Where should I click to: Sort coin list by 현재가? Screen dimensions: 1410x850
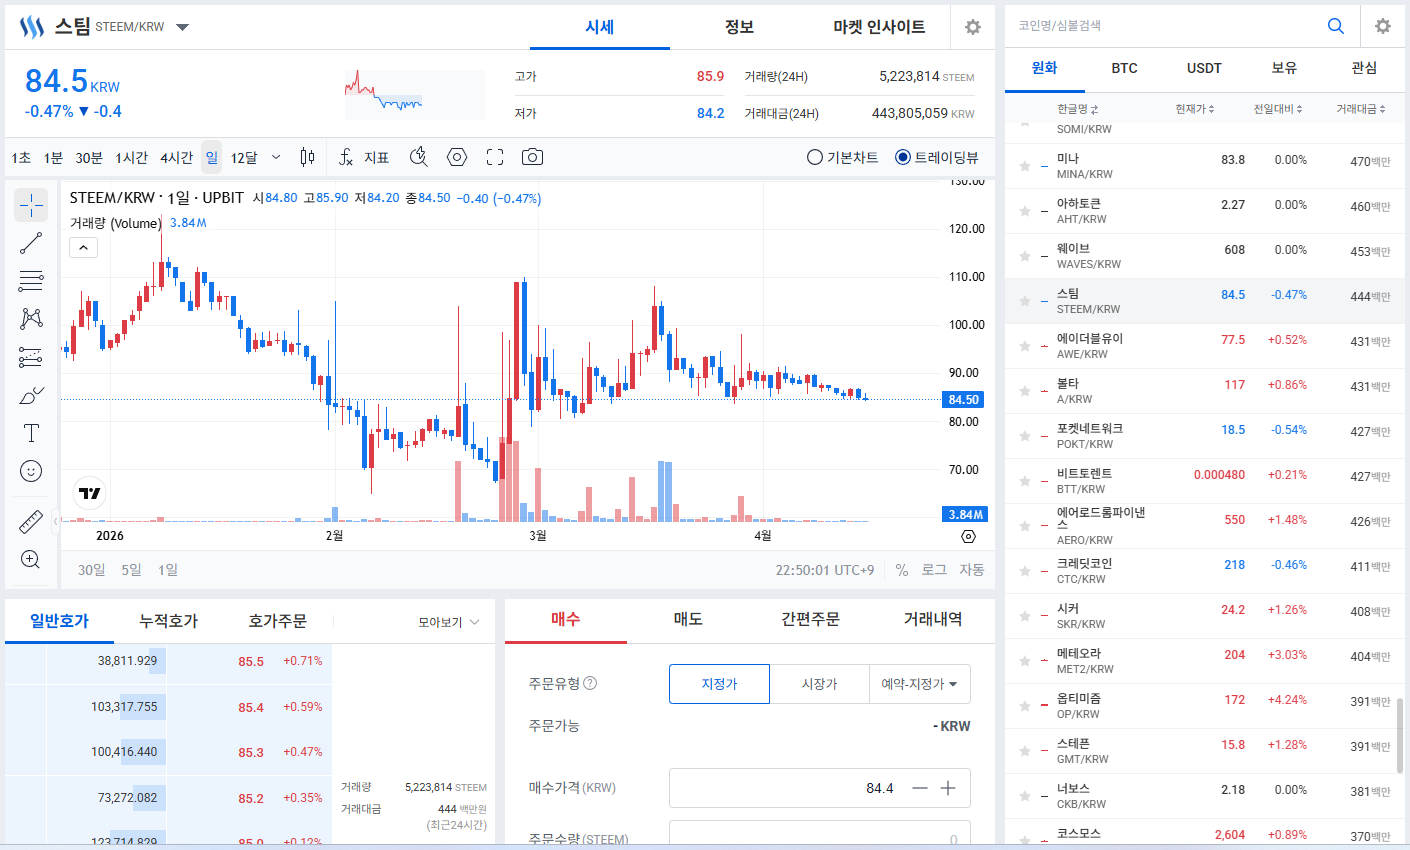point(1194,108)
